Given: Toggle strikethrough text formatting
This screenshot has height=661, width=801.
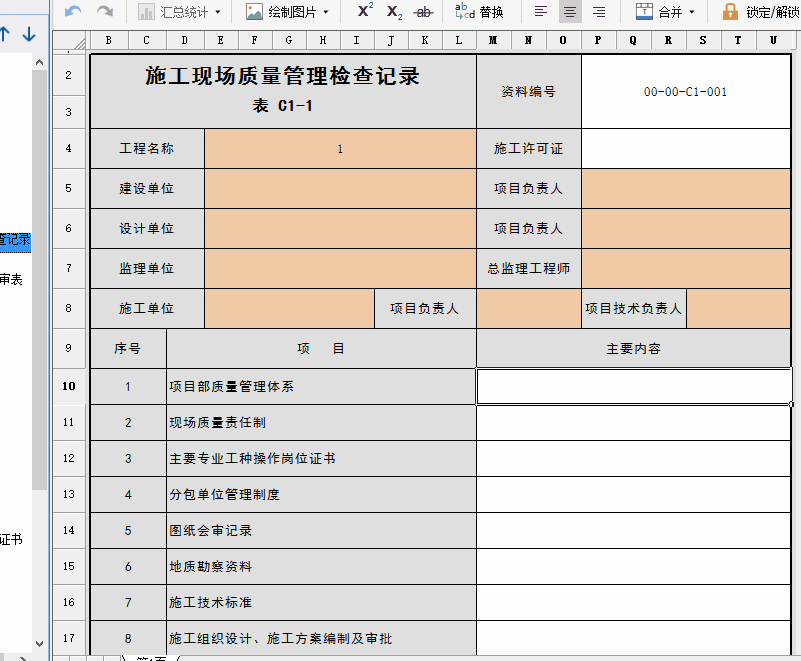Looking at the screenshot, I should (x=423, y=12).
